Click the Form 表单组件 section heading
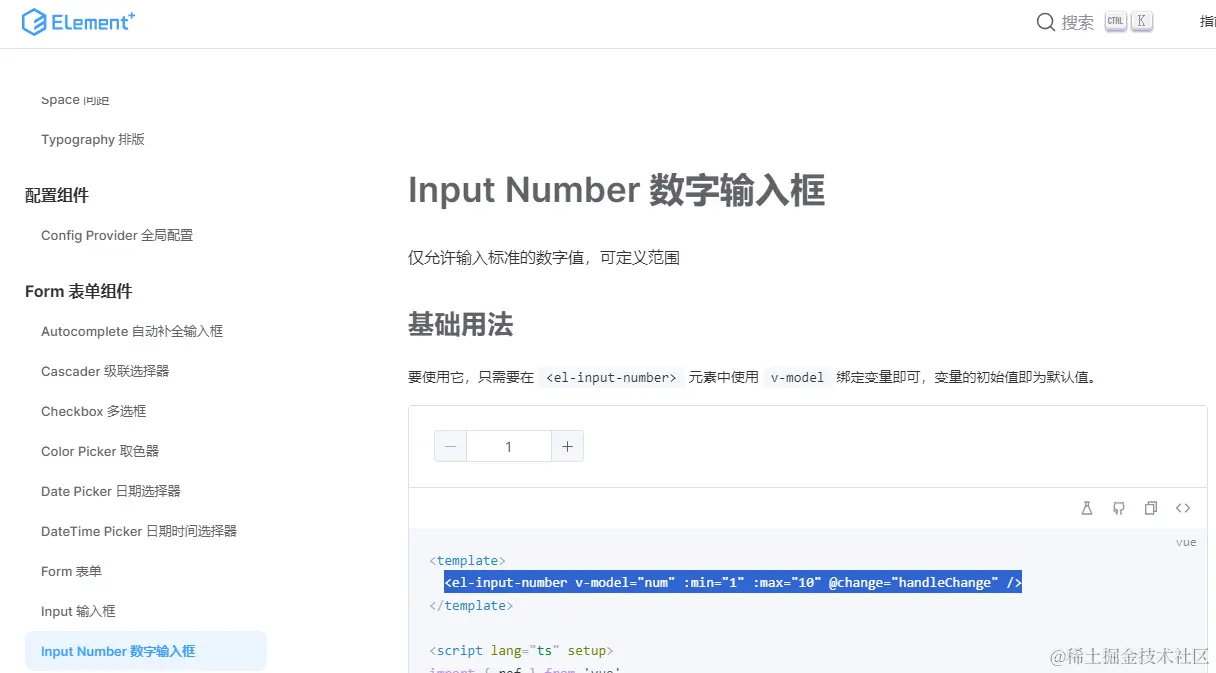This screenshot has width=1216, height=673. [x=79, y=291]
